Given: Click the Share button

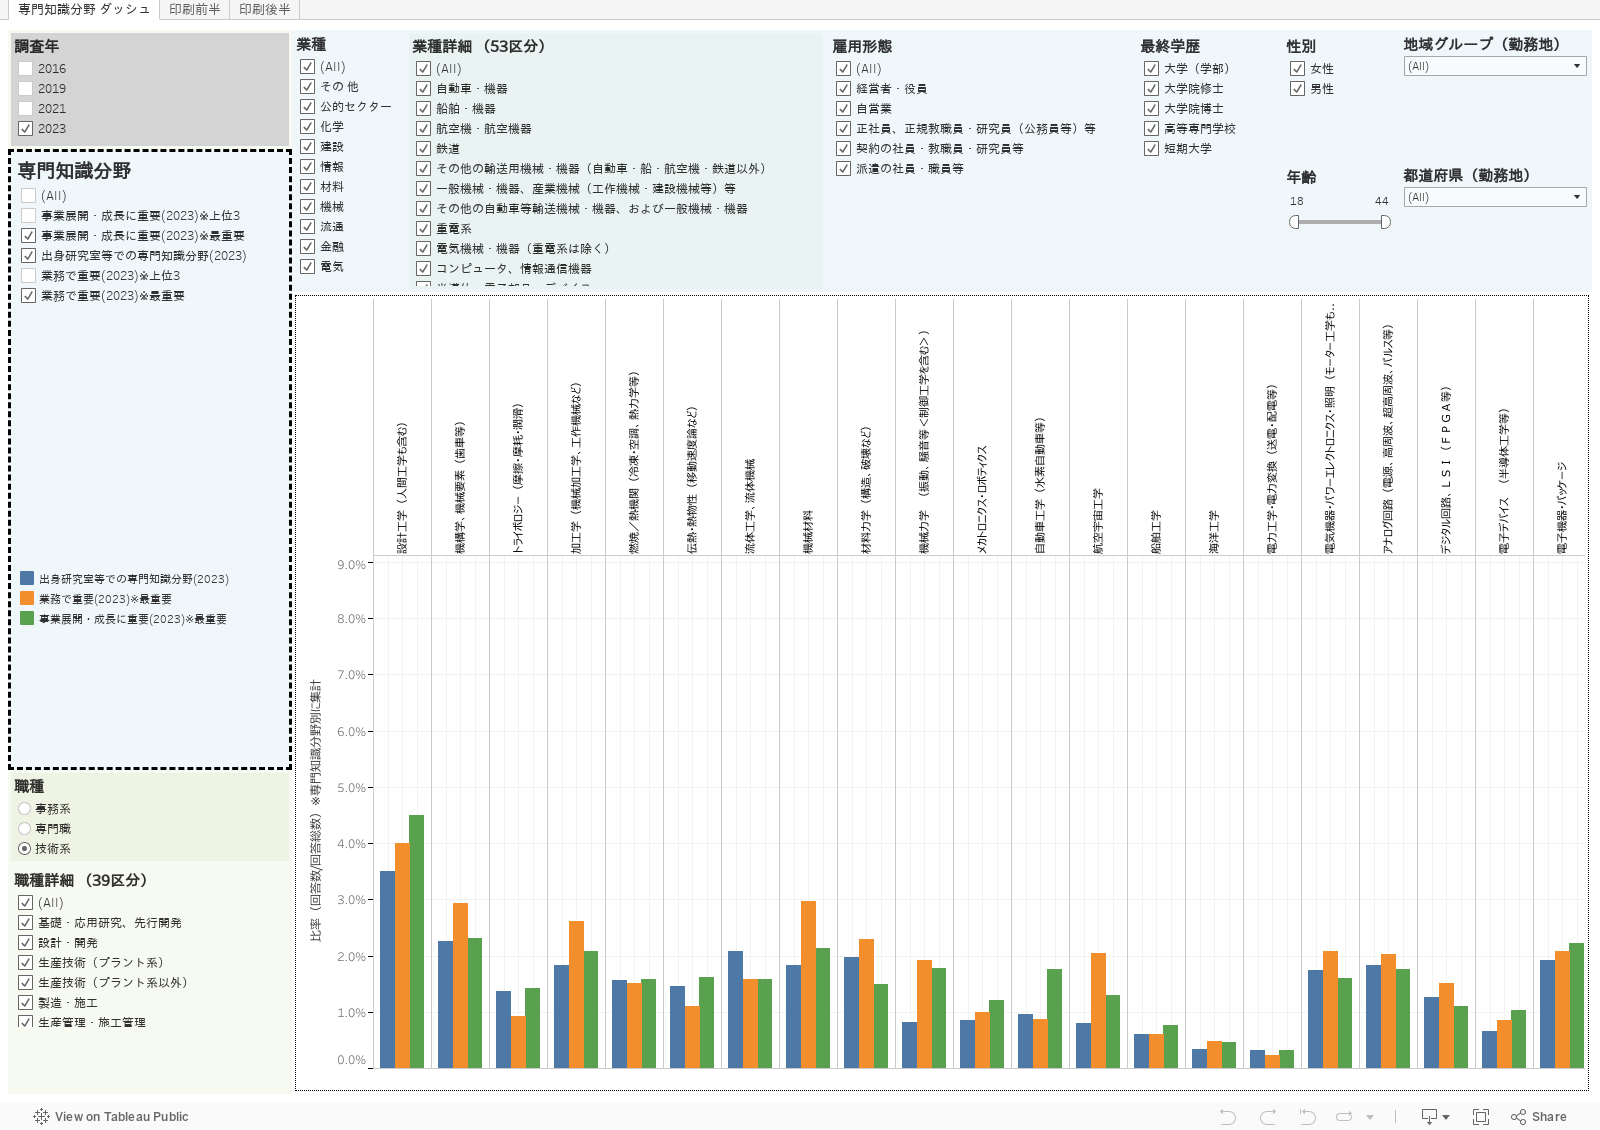Looking at the screenshot, I should pos(1539,1117).
